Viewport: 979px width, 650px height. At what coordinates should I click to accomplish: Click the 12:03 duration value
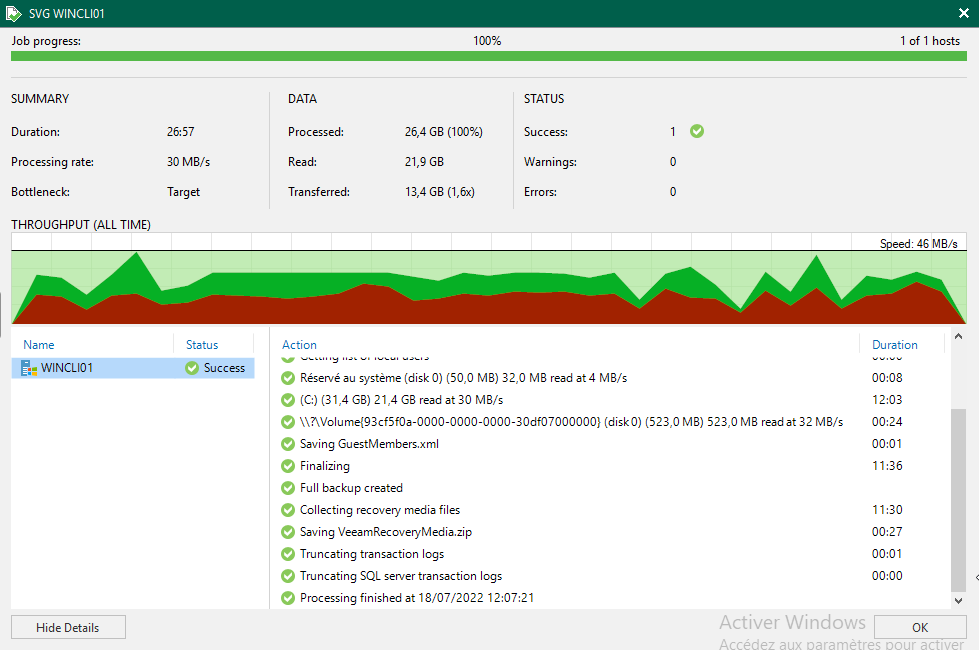pyautogui.click(x=887, y=400)
